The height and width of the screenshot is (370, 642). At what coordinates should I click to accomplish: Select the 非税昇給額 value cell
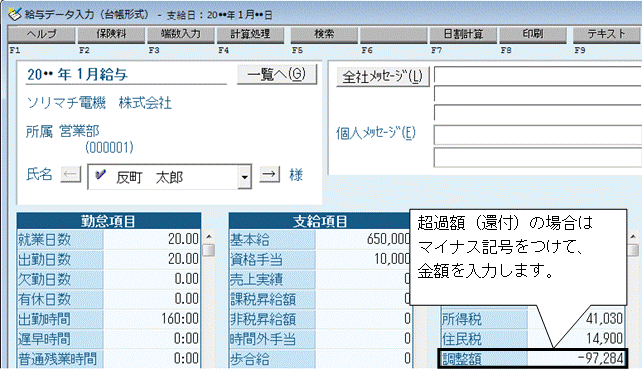coord(363,319)
